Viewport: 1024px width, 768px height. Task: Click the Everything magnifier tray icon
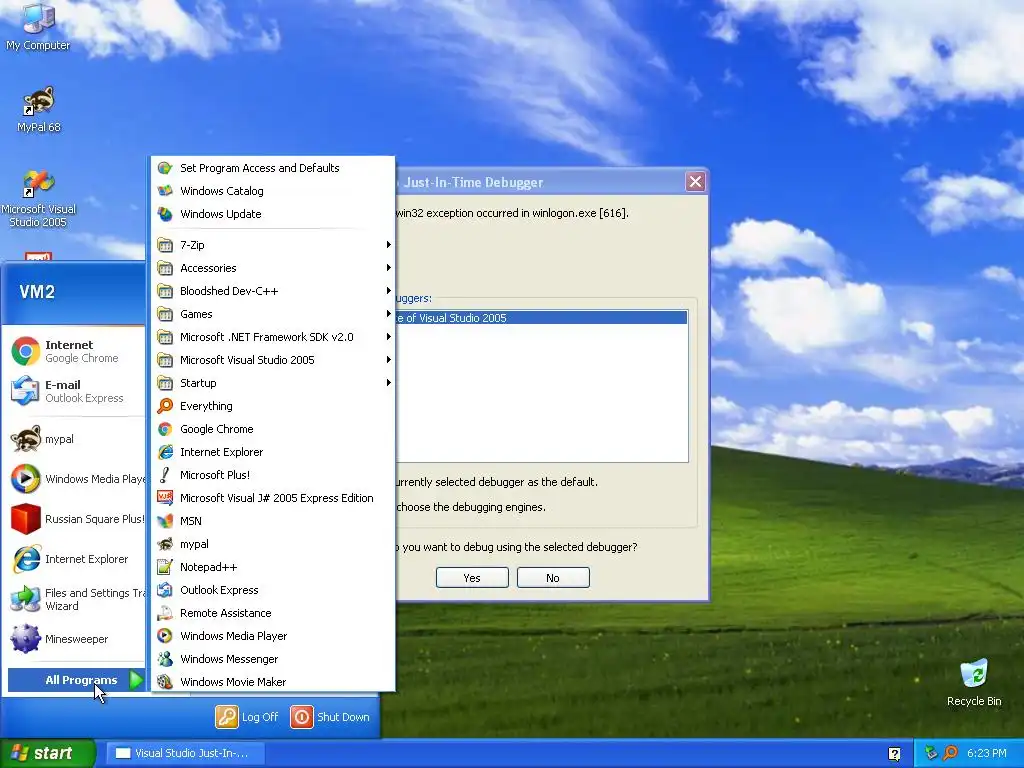click(x=951, y=753)
